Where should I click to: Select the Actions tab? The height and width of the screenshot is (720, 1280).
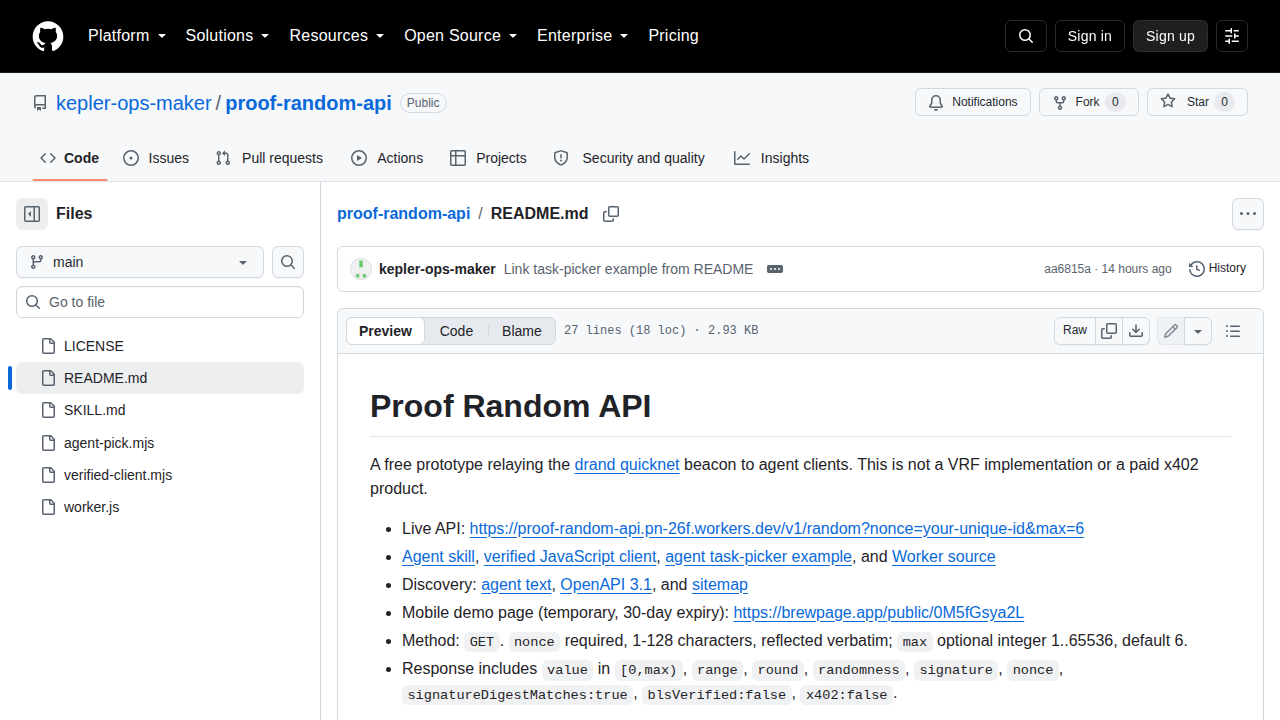[387, 158]
